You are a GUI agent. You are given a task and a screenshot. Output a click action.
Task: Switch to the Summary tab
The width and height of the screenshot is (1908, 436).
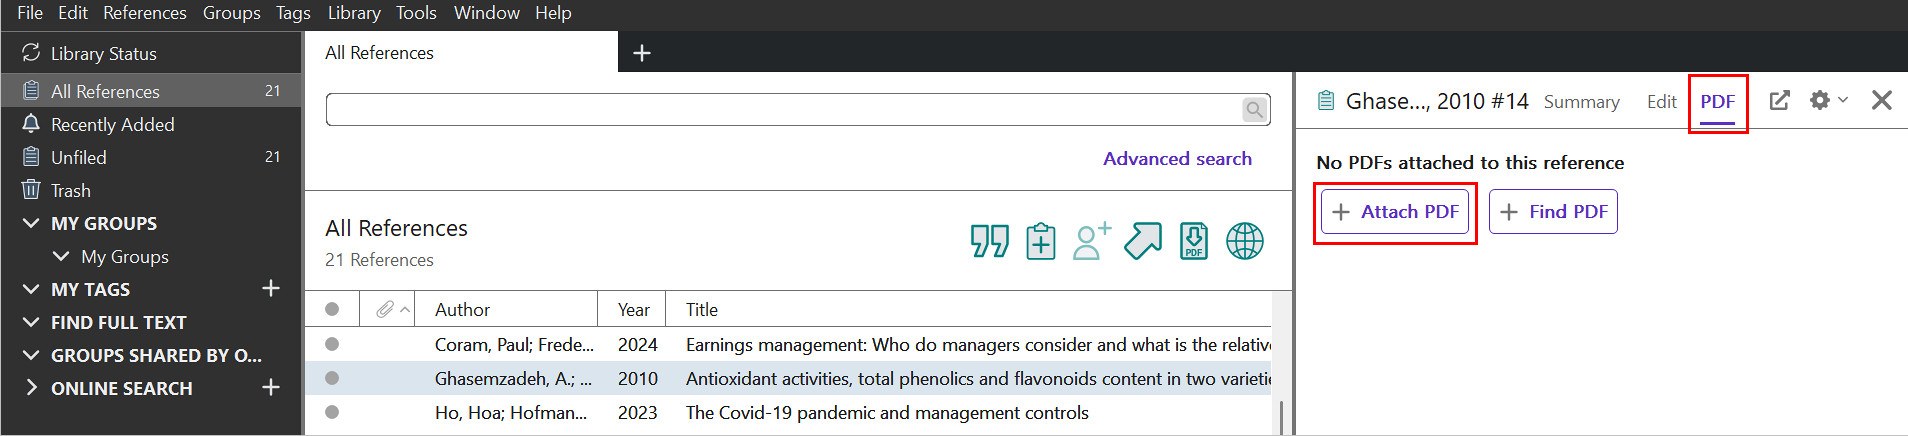[x=1581, y=102]
